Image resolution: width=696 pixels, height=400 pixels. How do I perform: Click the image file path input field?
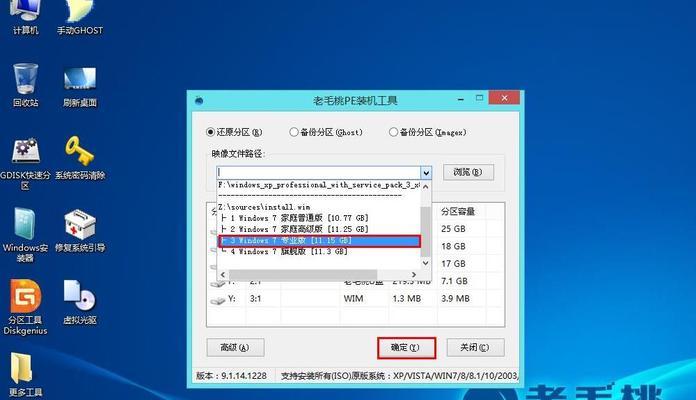pyautogui.click(x=319, y=172)
